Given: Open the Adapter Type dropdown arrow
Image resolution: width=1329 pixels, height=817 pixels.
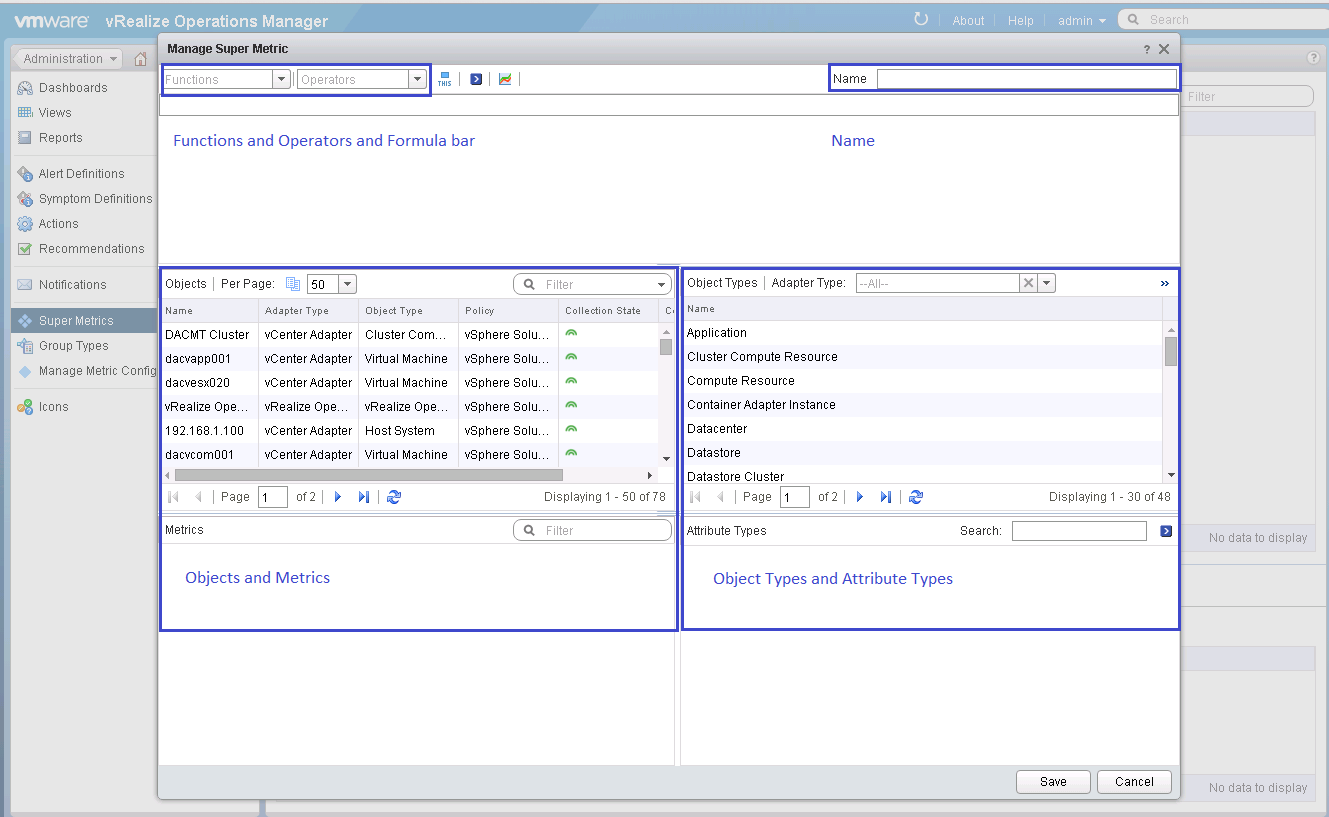Looking at the screenshot, I should 1046,283.
